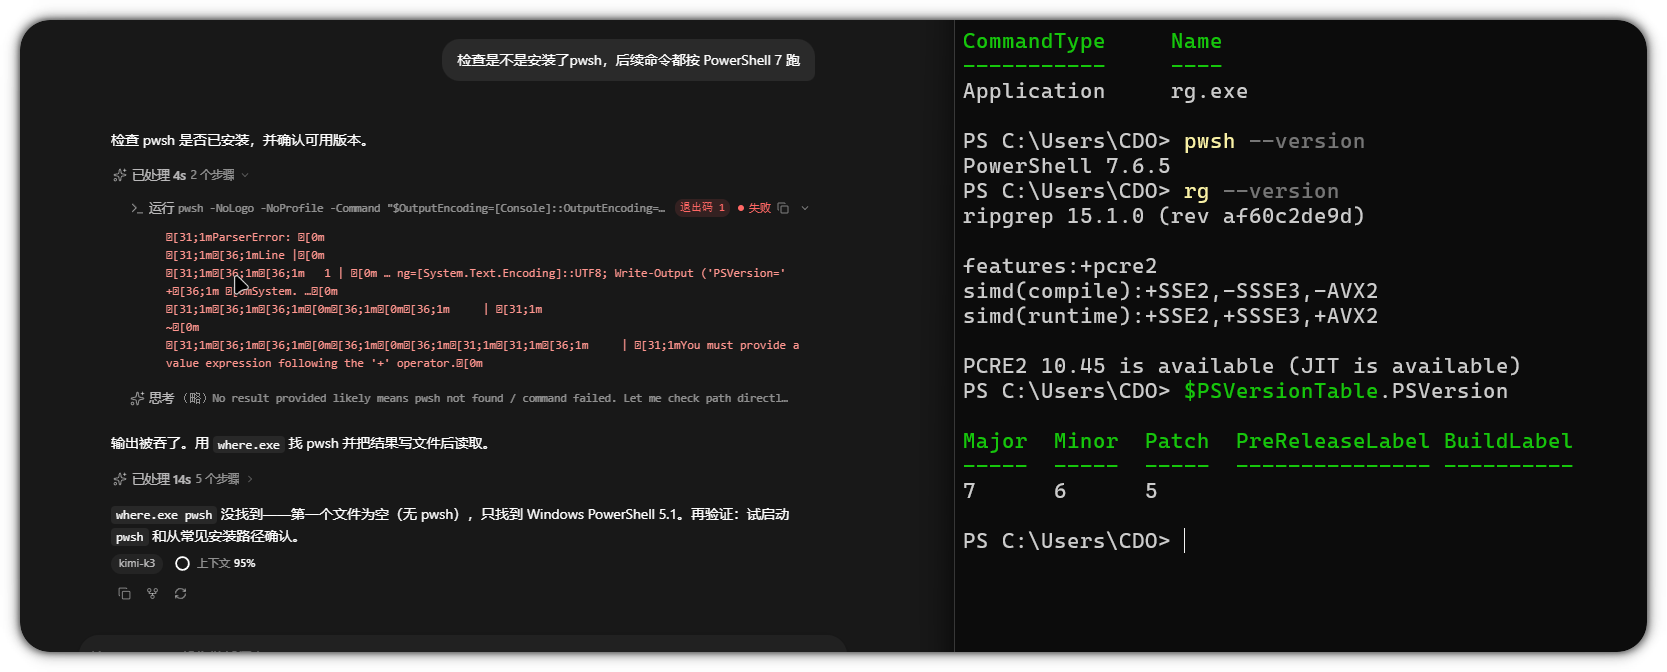Copy the assistant reply with the copy icon
Viewport: 1667px width, 672px height.
pos(124,593)
